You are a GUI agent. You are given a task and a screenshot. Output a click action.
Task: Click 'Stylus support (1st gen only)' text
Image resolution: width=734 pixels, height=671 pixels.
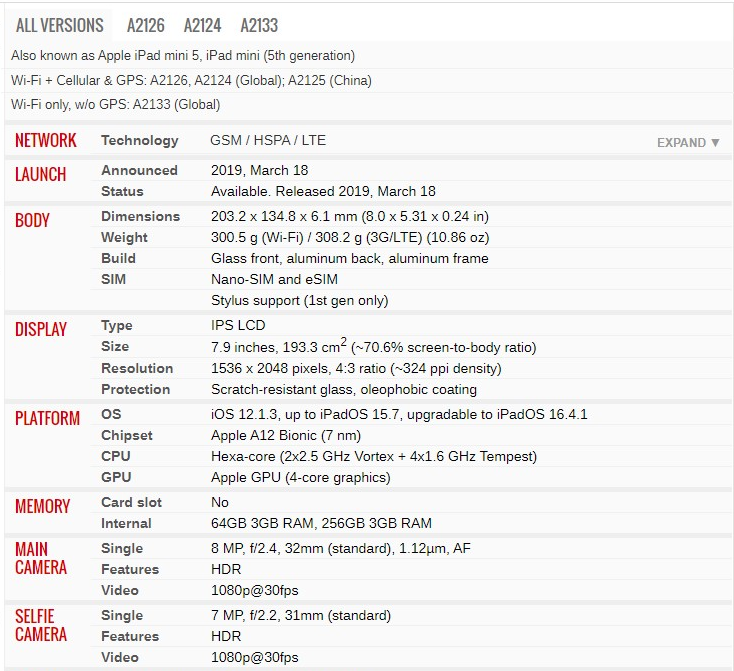pyautogui.click(x=300, y=301)
